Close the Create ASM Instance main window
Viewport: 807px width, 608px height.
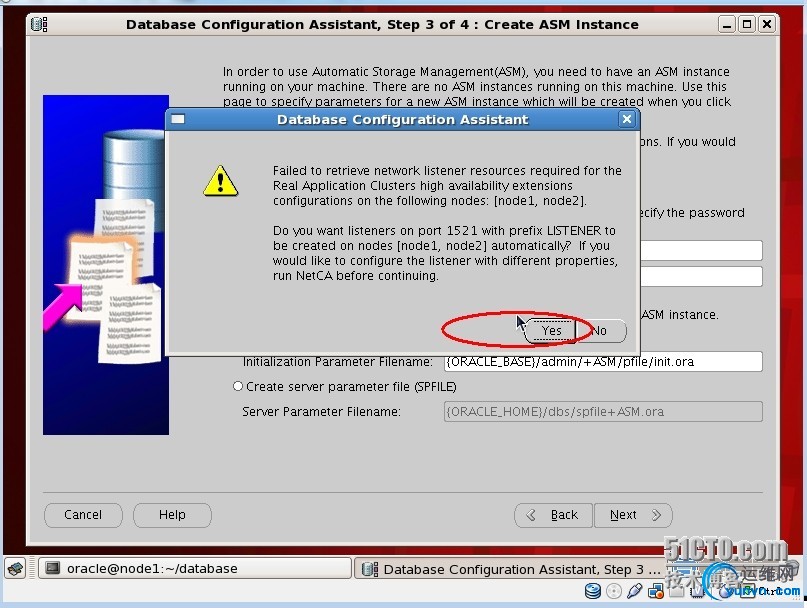[767, 24]
